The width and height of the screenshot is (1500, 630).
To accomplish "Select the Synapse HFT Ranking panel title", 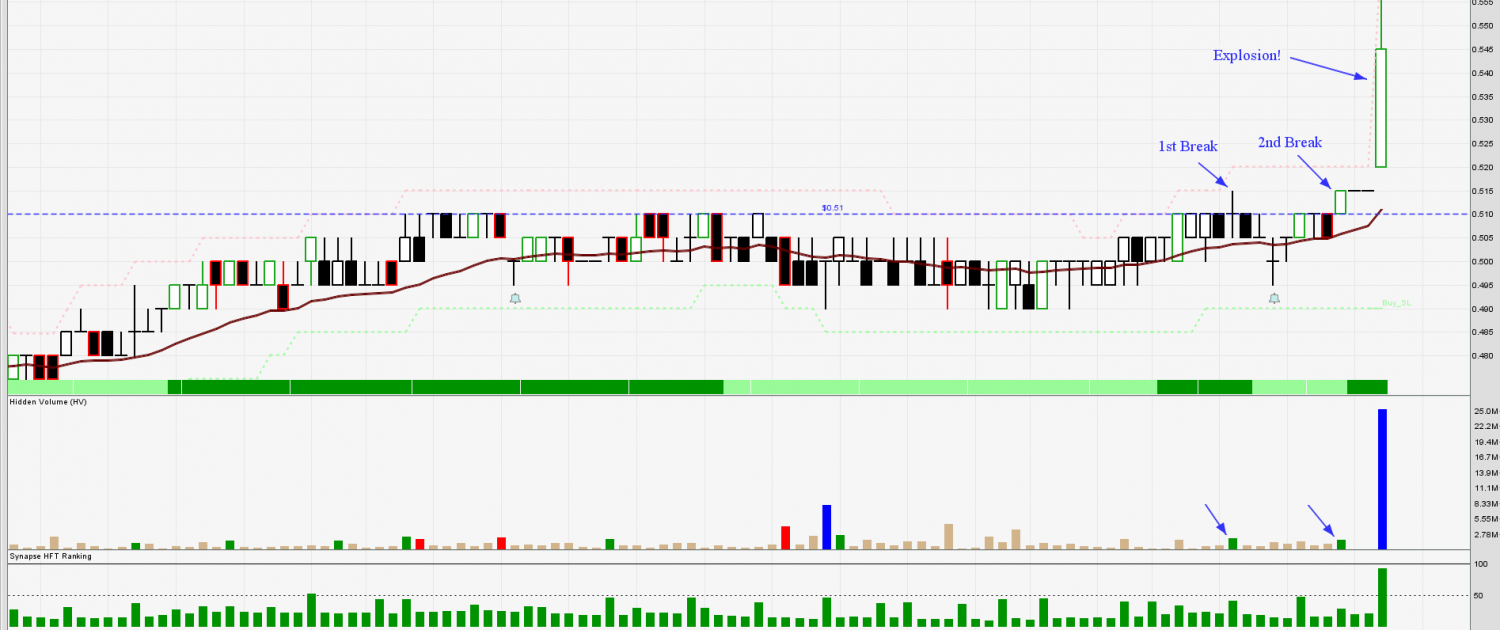I will pyautogui.click(x=50, y=556).
